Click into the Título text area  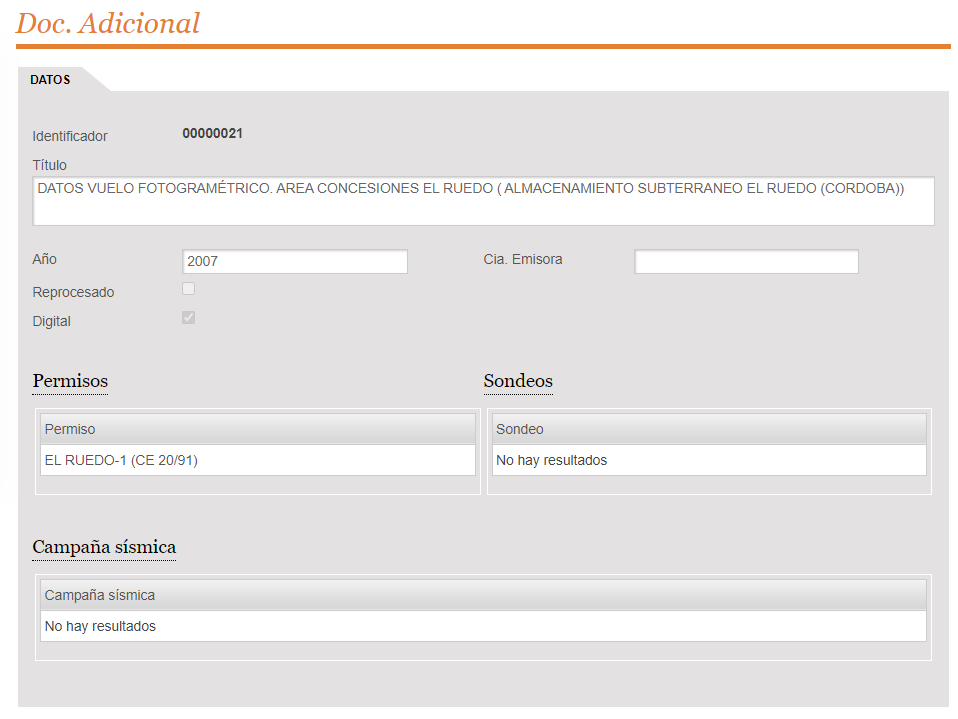pos(483,201)
